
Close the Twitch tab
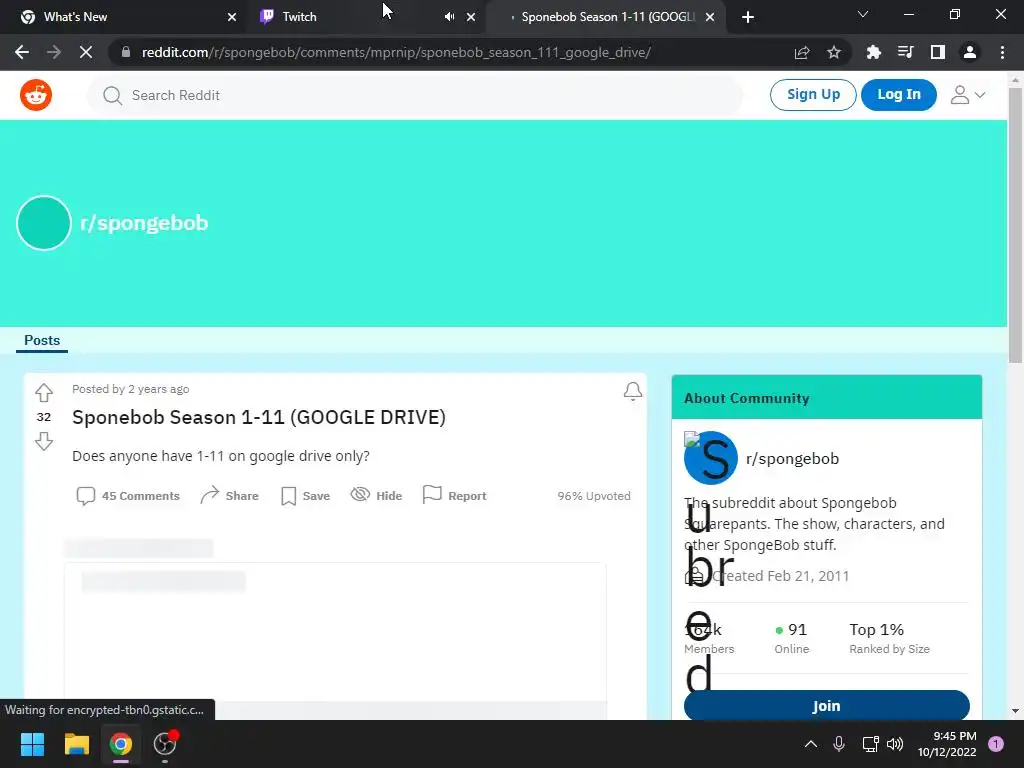471,17
